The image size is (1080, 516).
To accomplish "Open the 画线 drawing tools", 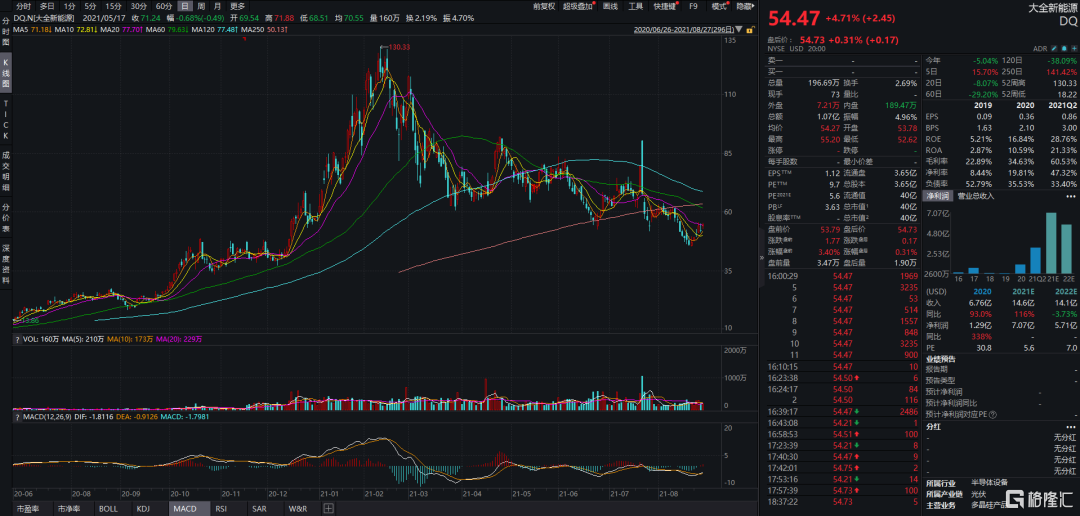I will (x=610, y=6).
